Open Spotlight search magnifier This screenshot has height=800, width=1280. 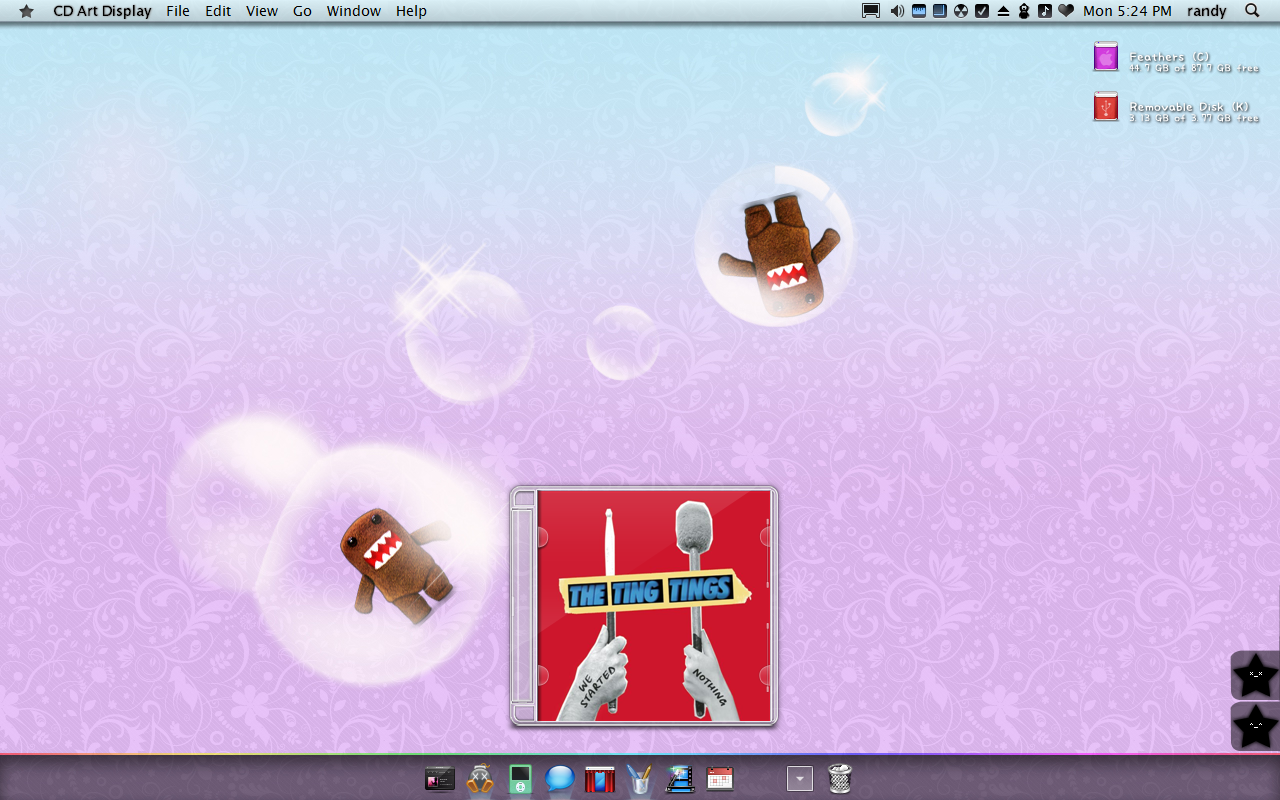point(1252,11)
